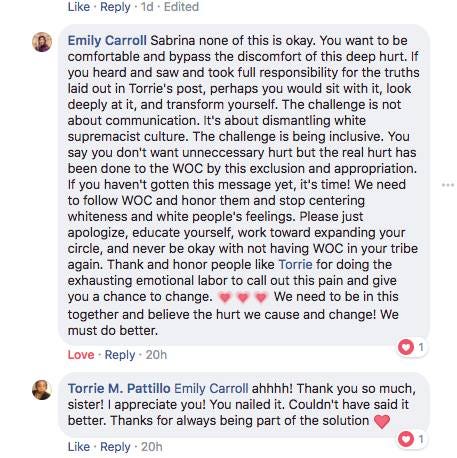Toggle the Love reaction on Emily's comment
The image size is (457, 458).
[81, 355]
